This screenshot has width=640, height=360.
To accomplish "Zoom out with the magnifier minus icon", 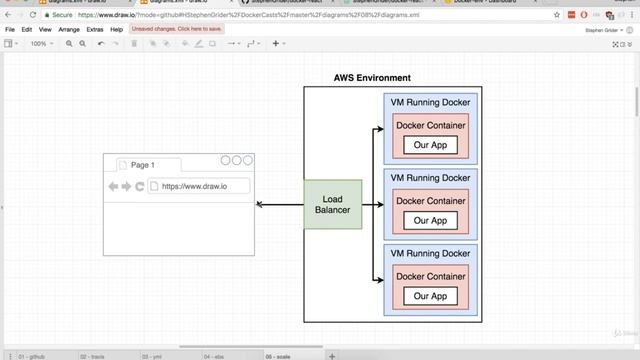I will [x=82, y=44].
